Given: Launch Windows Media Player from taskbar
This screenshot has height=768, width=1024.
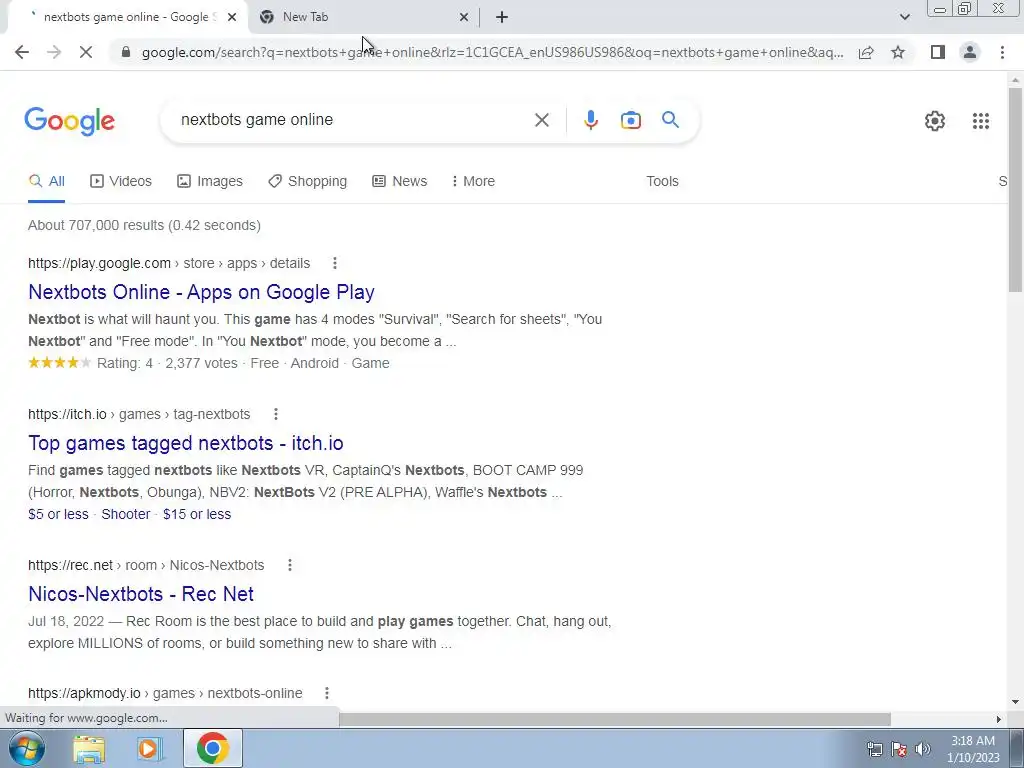Looking at the screenshot, I should point(148,748).
